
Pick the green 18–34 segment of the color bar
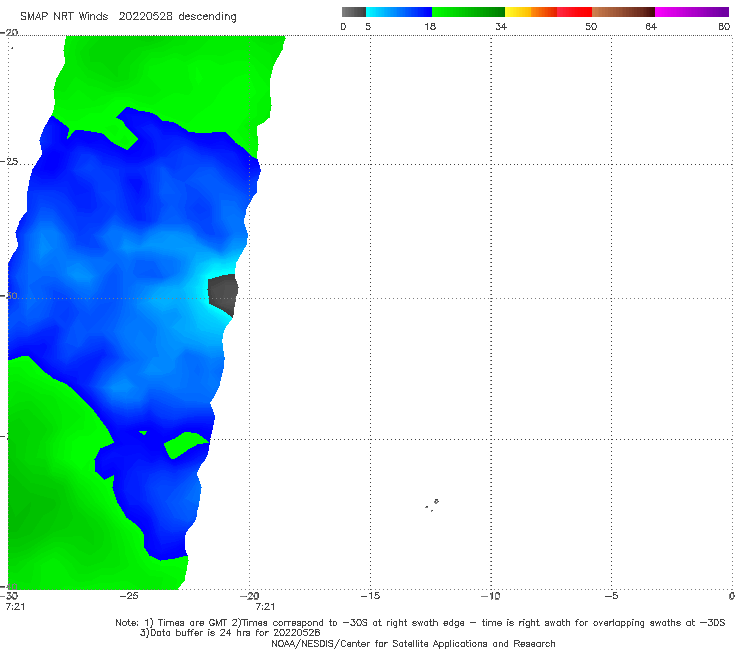[468, 12]
